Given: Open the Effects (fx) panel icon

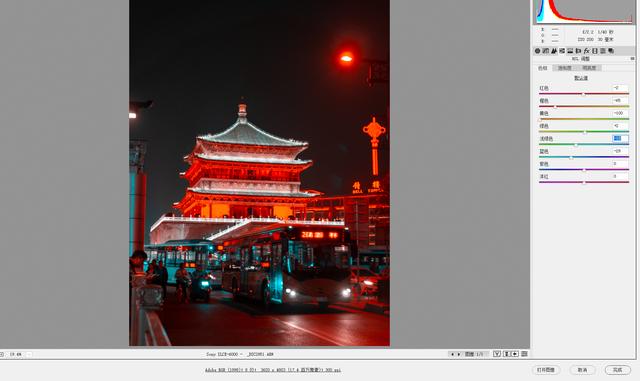Looking at the screenshot, I should (587, 51).
